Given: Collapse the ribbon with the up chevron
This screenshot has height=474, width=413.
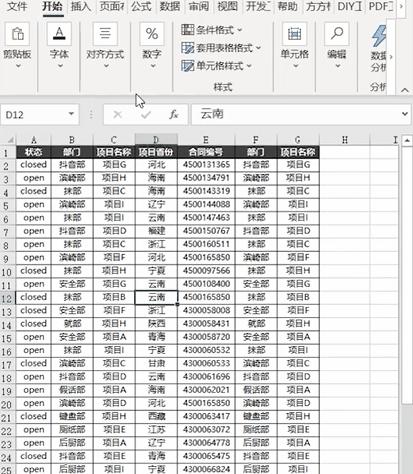Looking at the screenshot, I should [x=405, y=90].
